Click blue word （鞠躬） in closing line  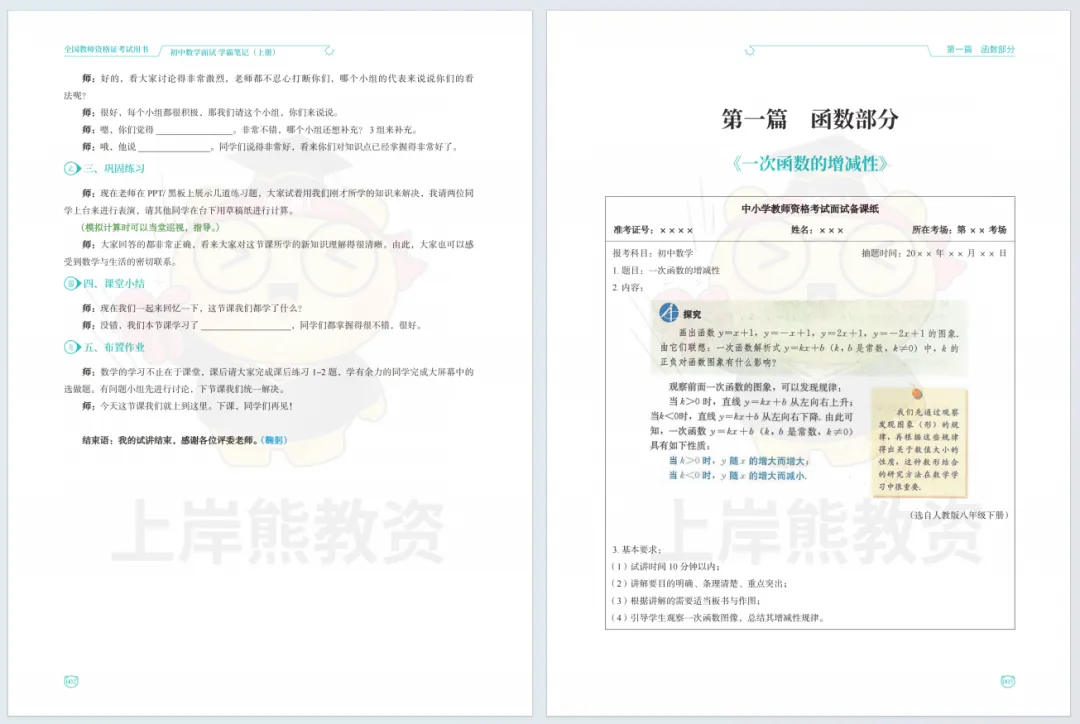coord(273,440)
